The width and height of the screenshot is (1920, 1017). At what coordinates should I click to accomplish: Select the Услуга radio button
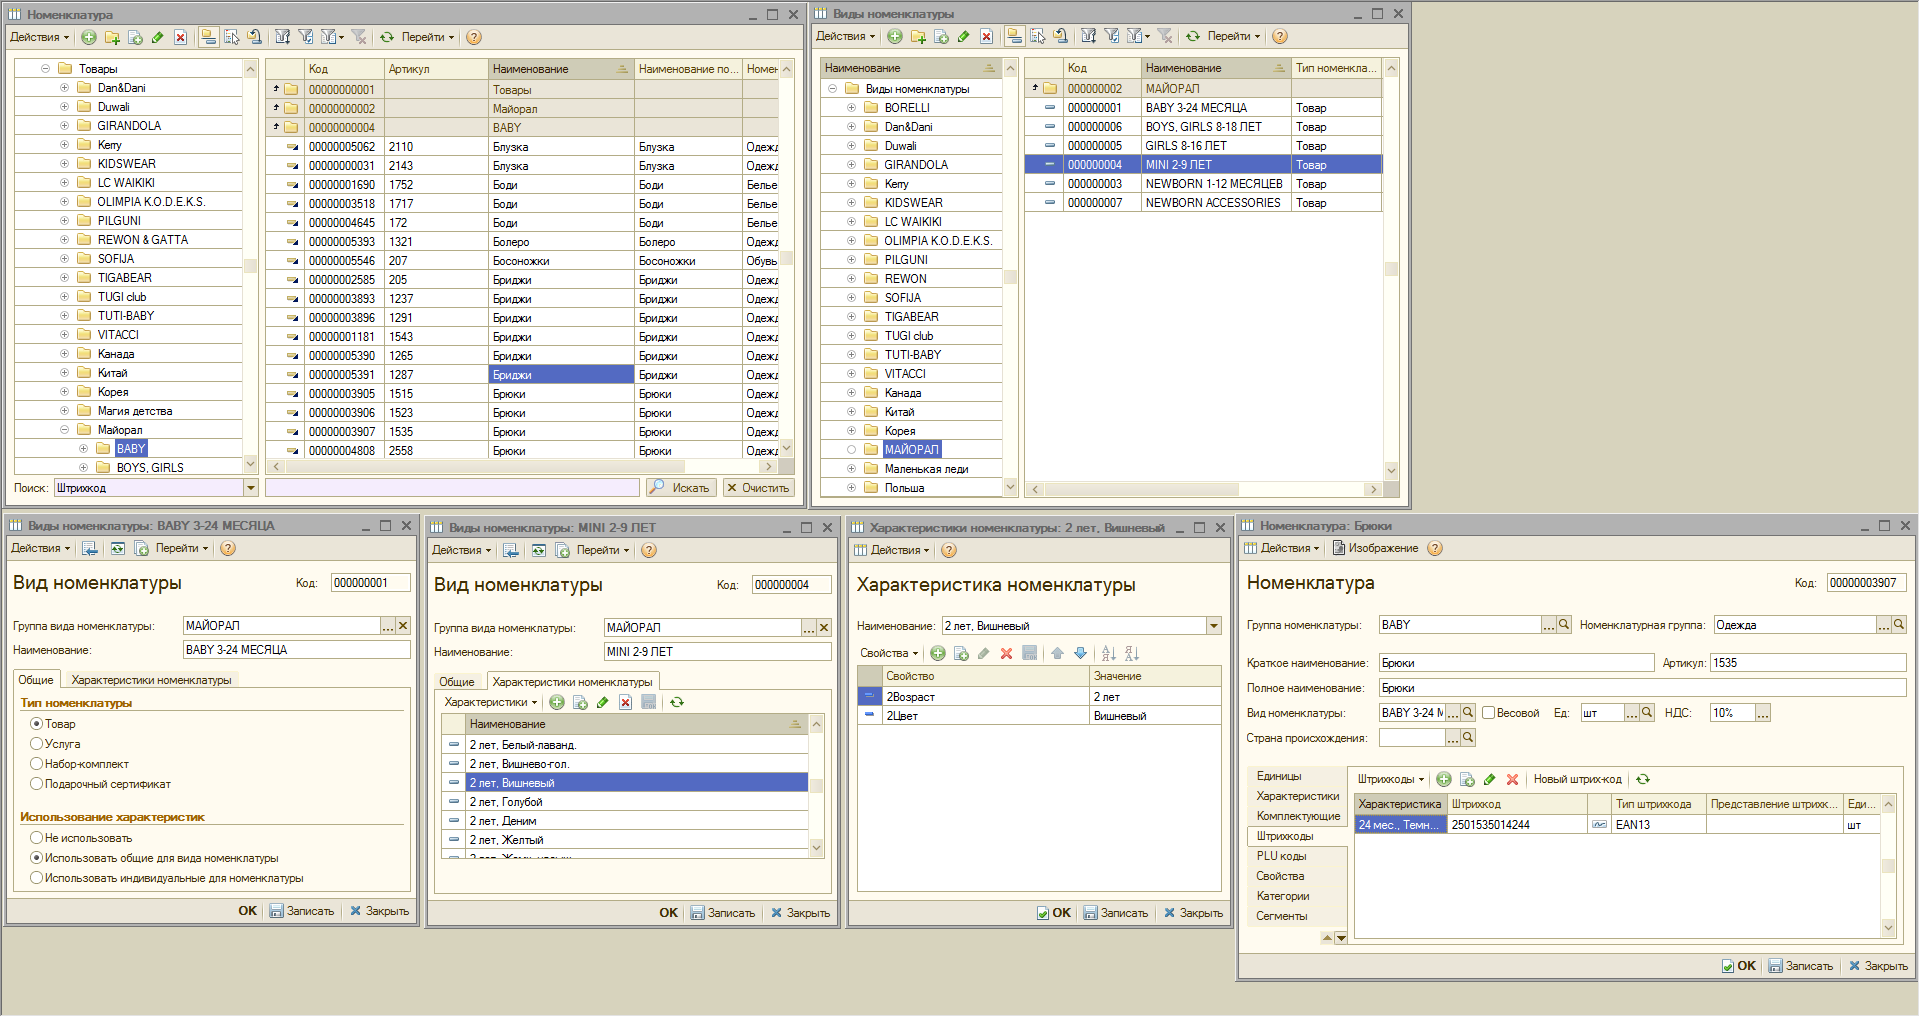[x=37, y=744]
